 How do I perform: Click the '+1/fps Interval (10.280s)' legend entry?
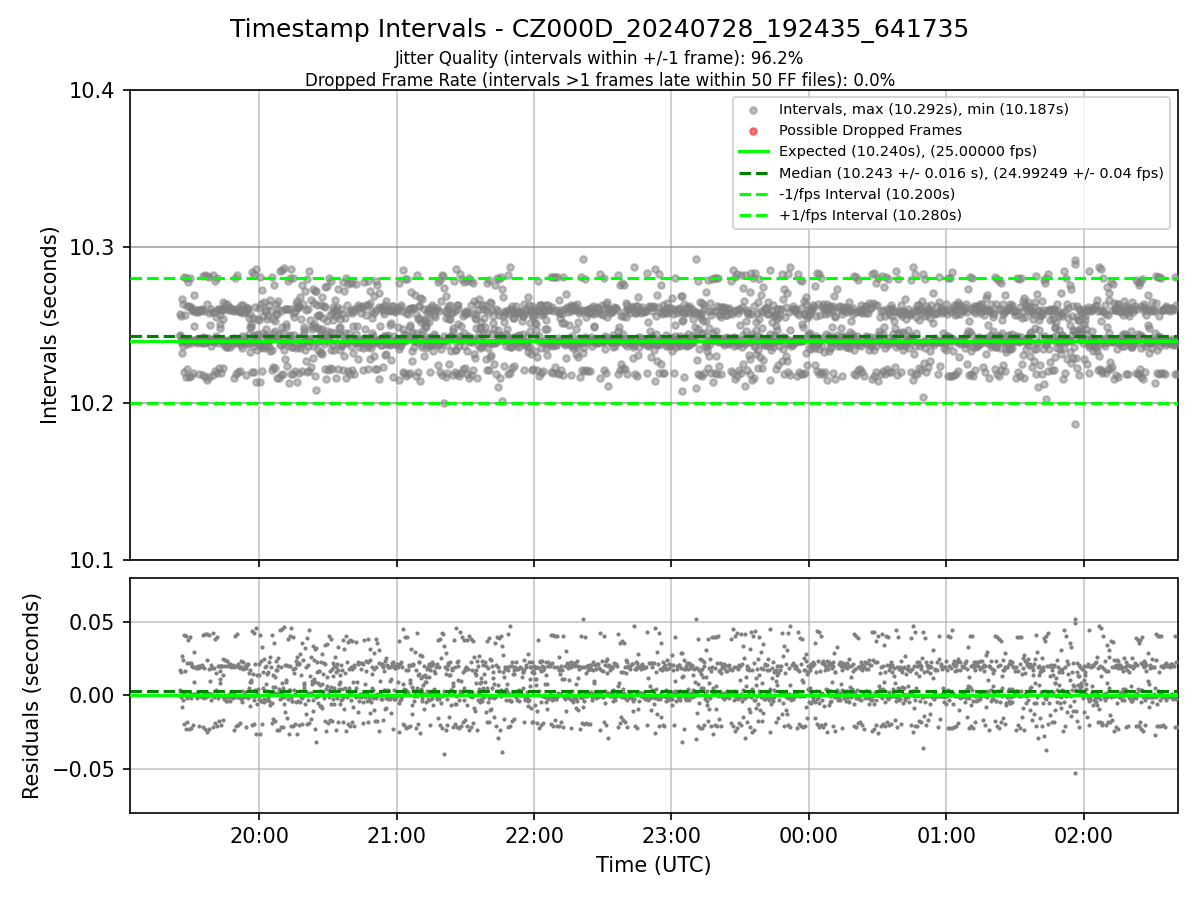(870, 215)
